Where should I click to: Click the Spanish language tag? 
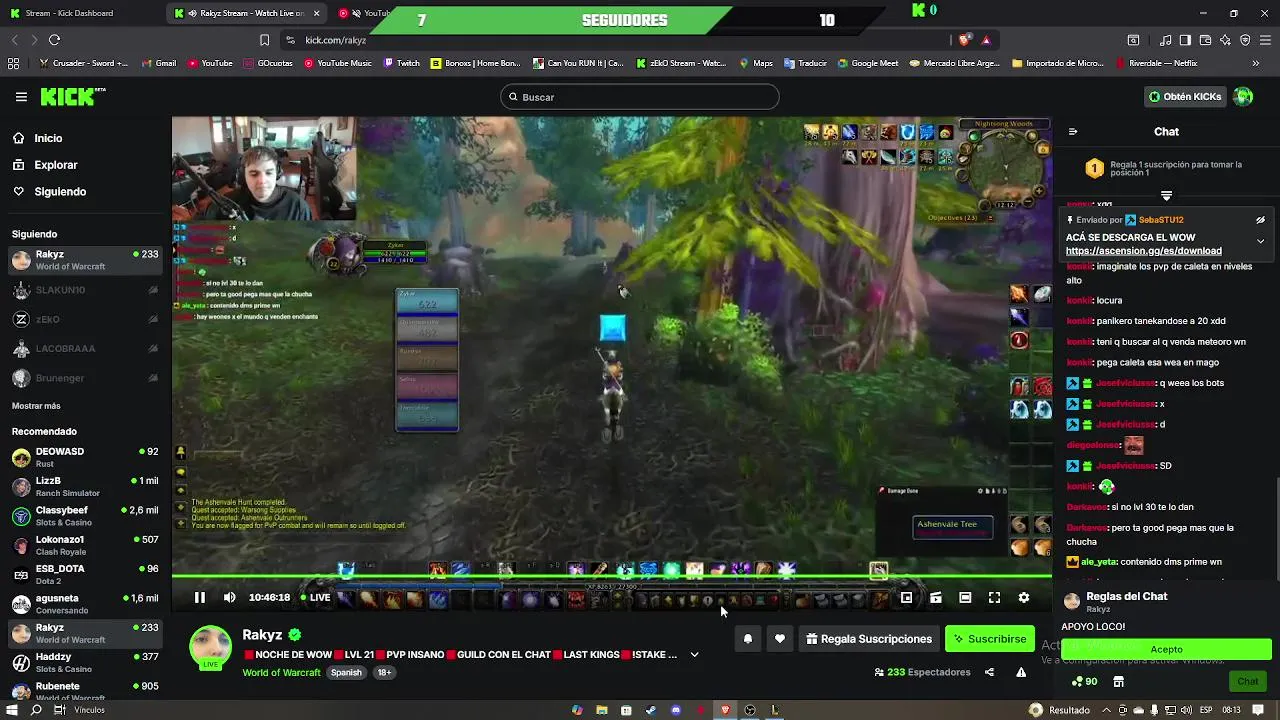tap(346, 673)
